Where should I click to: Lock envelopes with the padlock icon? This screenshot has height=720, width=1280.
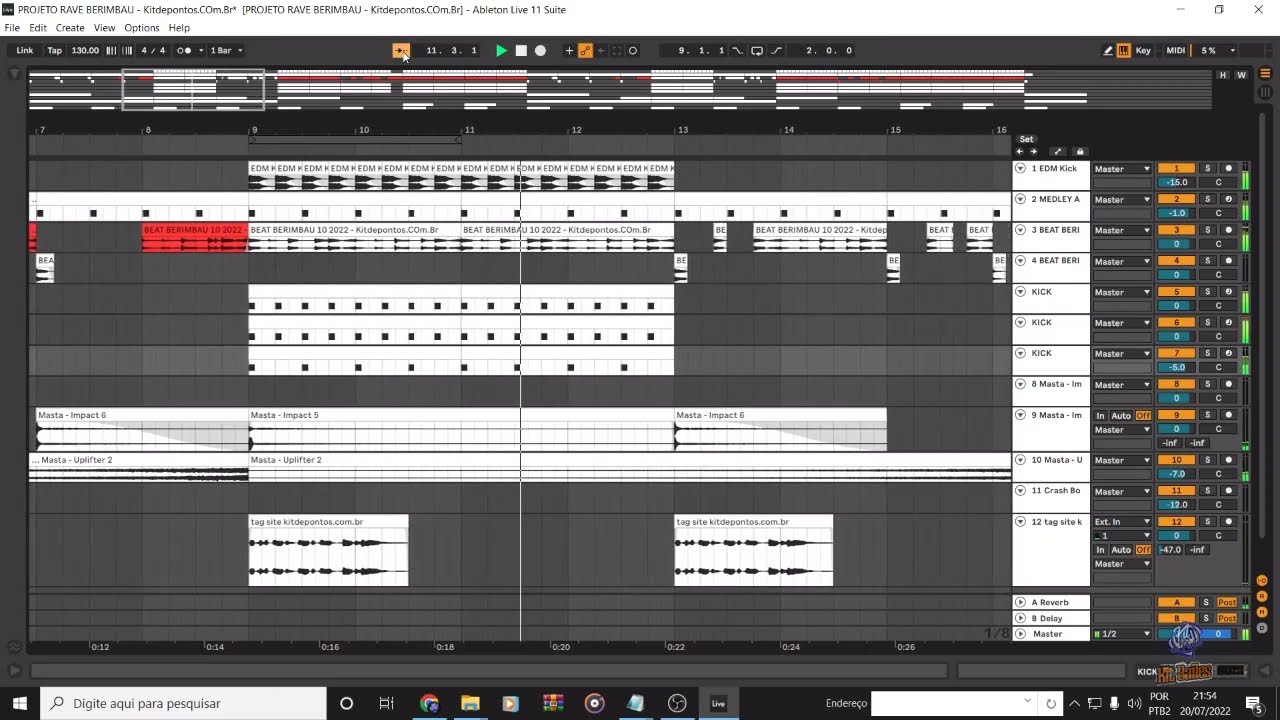tap(1079, 152)
